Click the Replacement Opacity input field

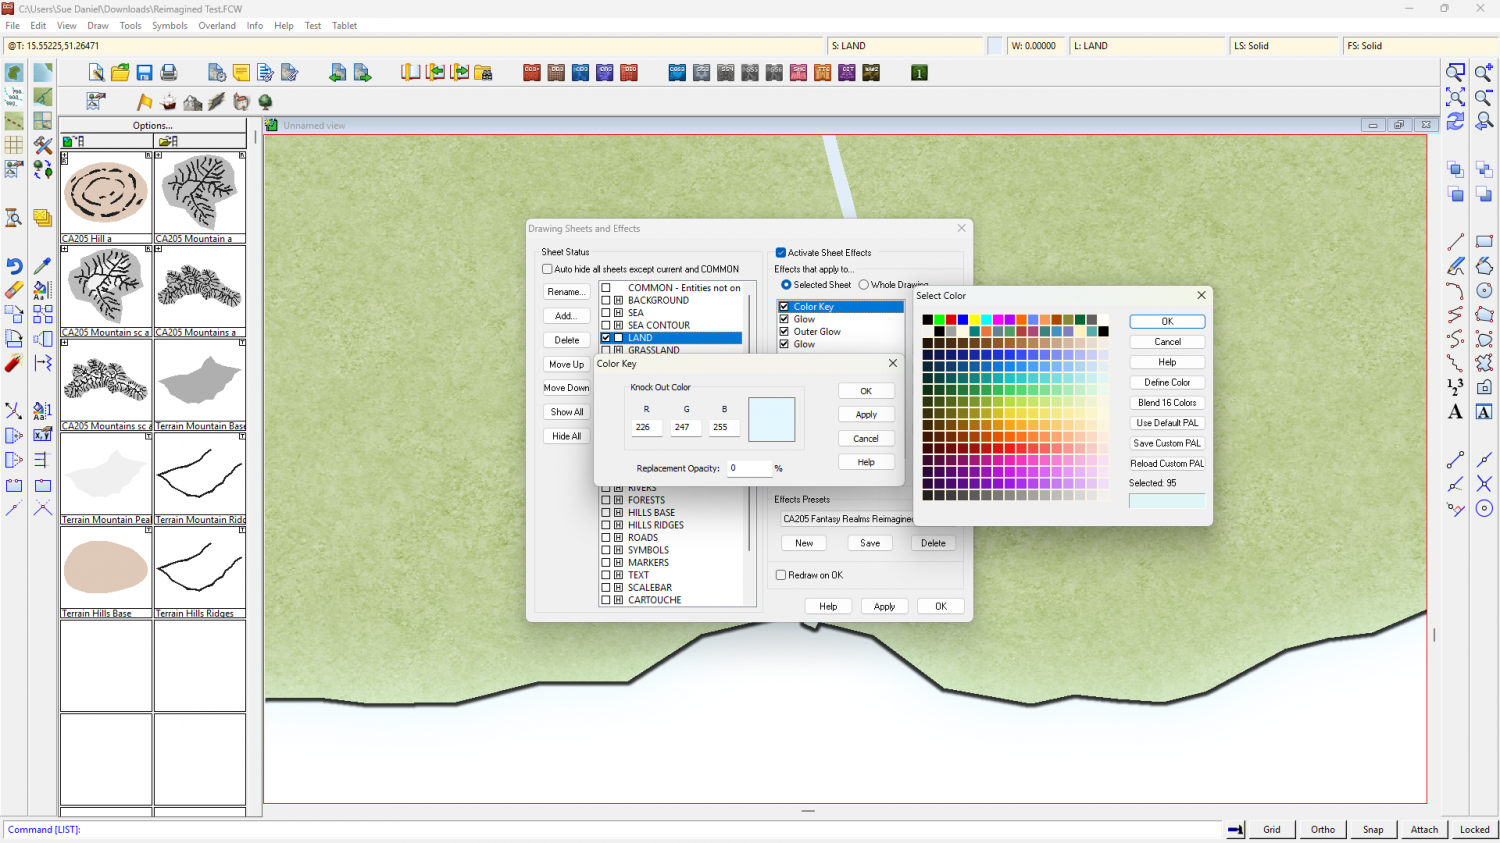click(749, 468)
